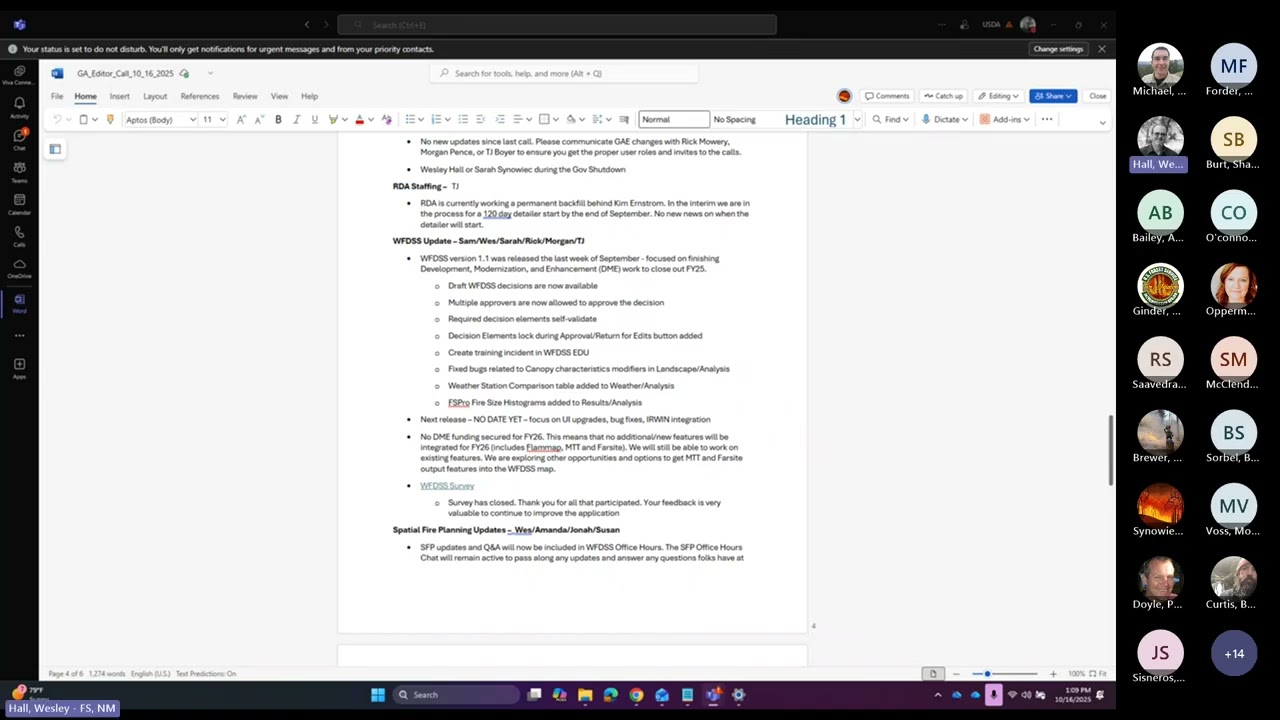Open Teams Activity in sidebar
The width and height of the screenshot is (1280, 720).
coord(19,107)
